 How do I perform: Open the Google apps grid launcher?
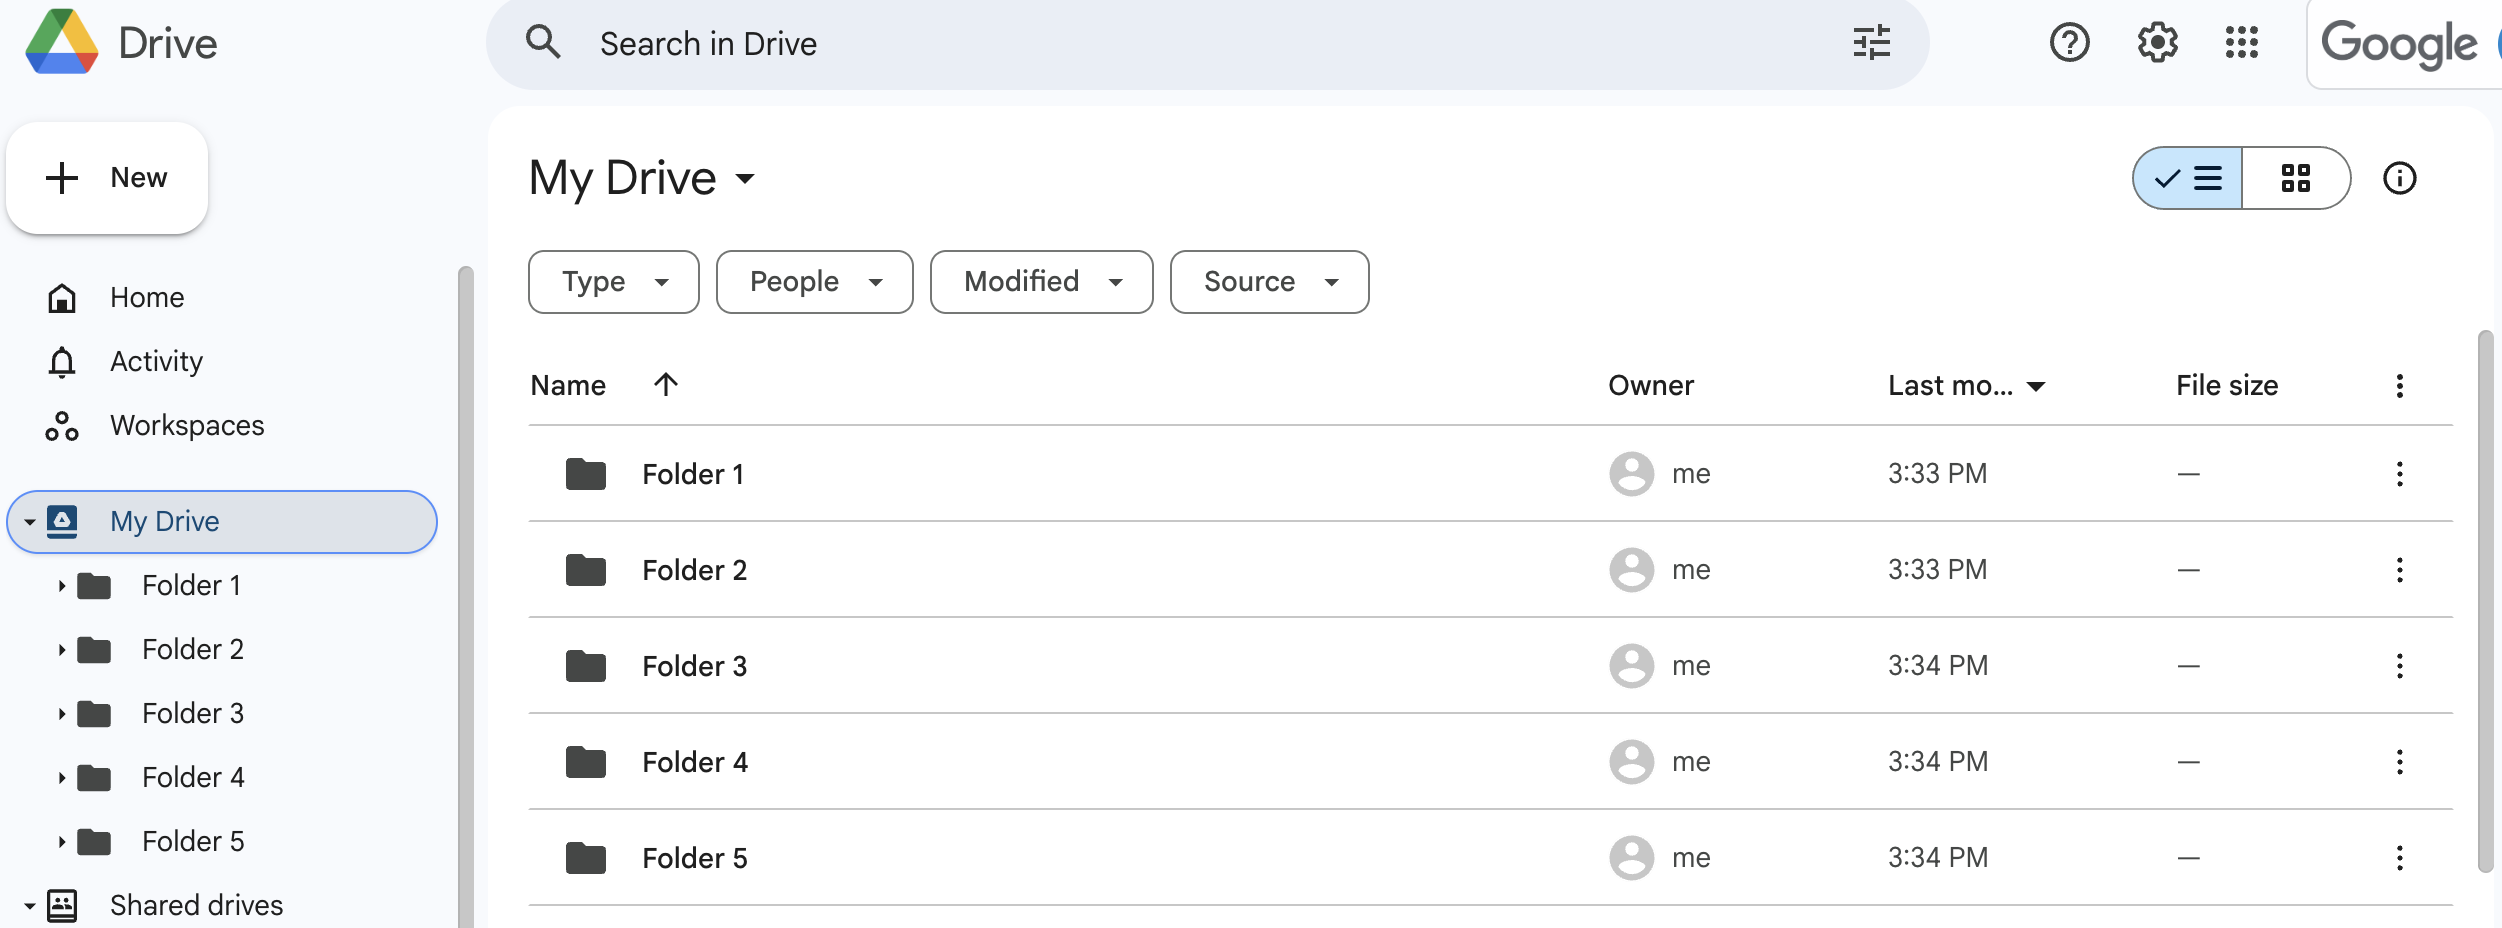click(2241, 43)
